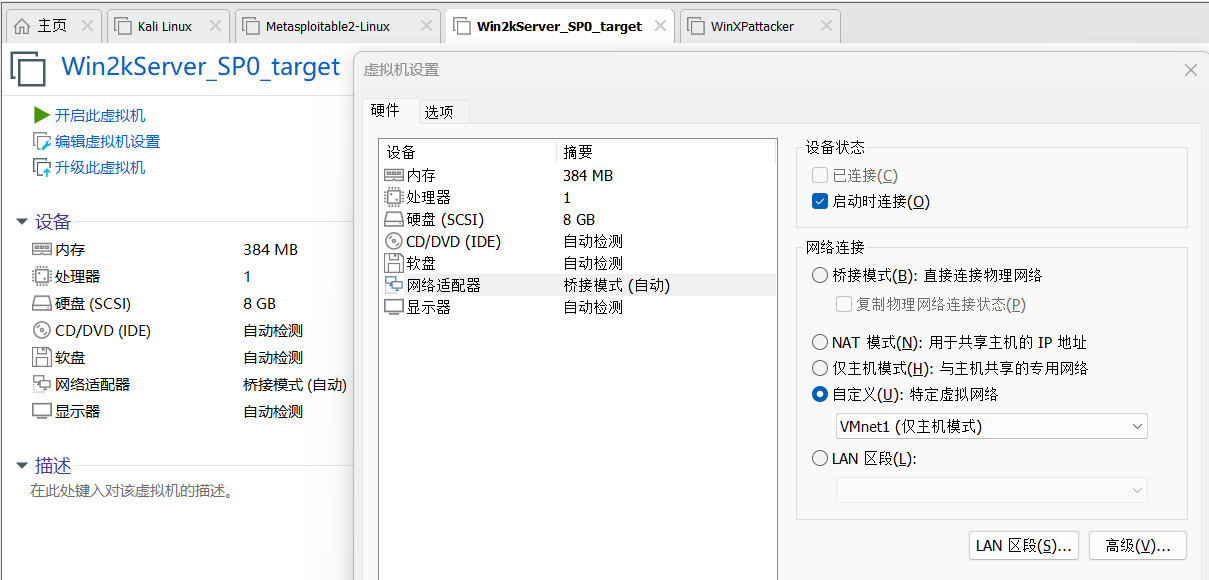Click the 高级(V)... button
1209x580 pixels.
pos(1137,545)
